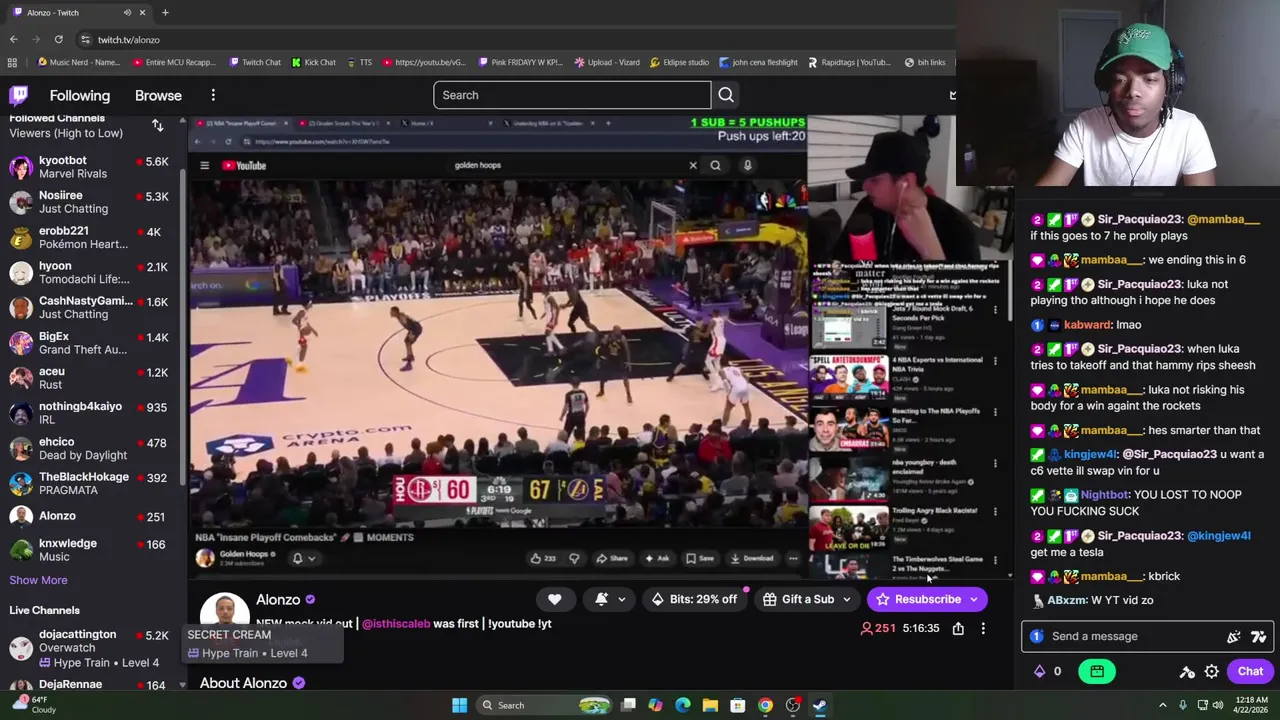The width and height of the screenshot is (1280, 720).
Task: Mute the Alonzo - Twitch tab audio
Action: (127, 12)
